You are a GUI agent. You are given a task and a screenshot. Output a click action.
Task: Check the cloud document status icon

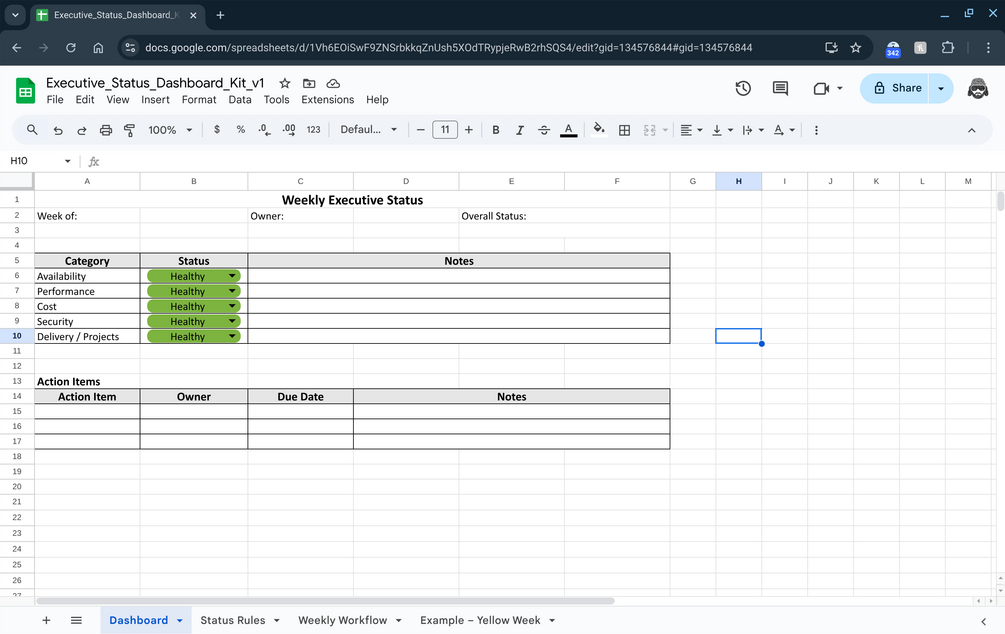coord(333,83)
